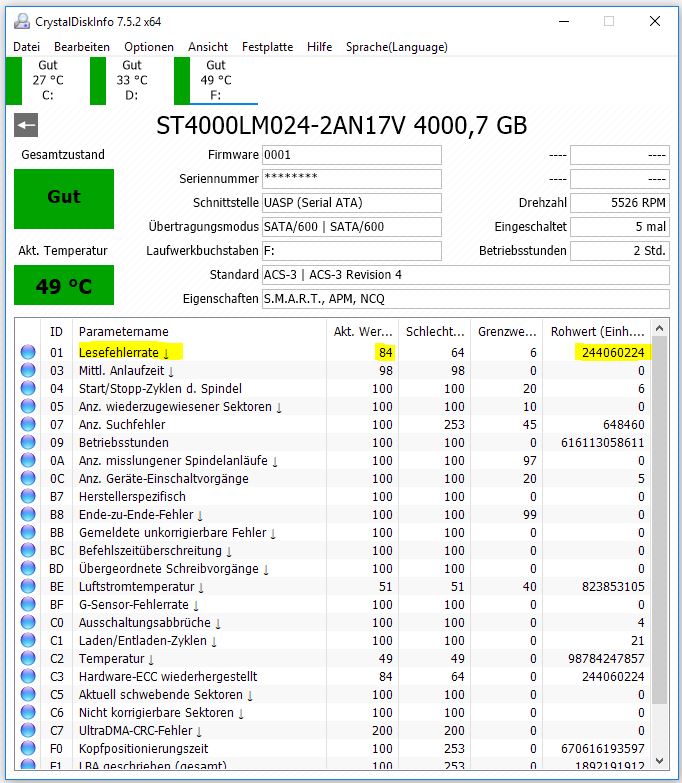Click disk title ST4000LM024-2AN17V 4000,7 GB

click(x=341, y=125)
